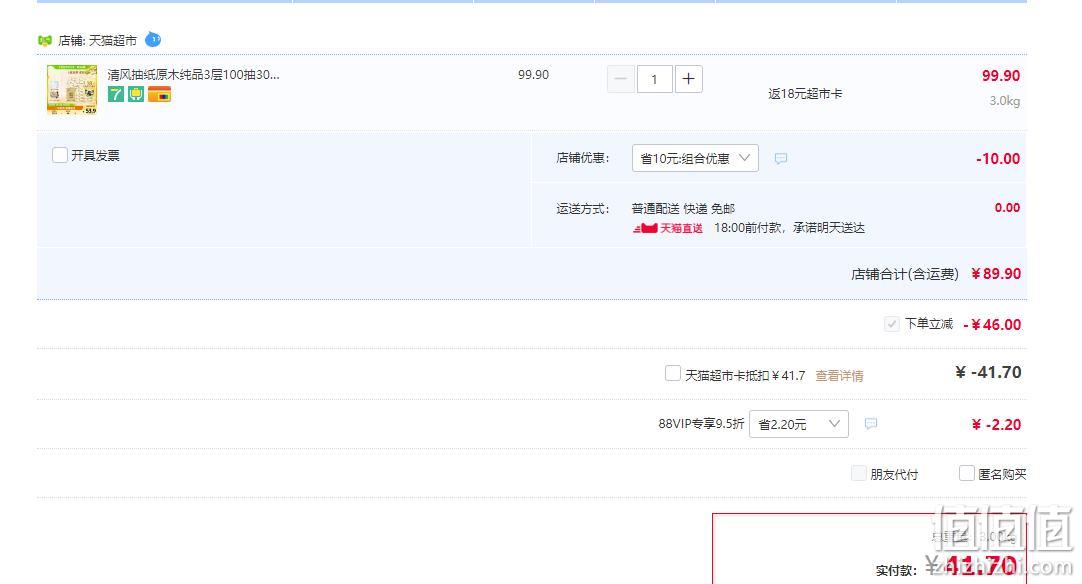Viewport: 1082px width, 584px height.
Task: Click the green shop icon beside 店铺
Action: click(45, 41)
